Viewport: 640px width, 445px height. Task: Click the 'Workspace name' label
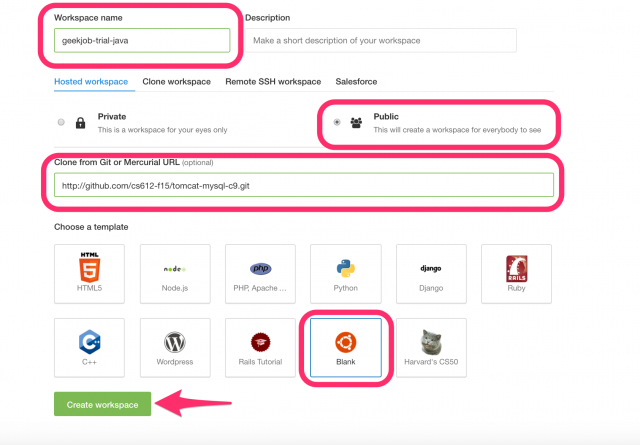[x=88, y=18]
